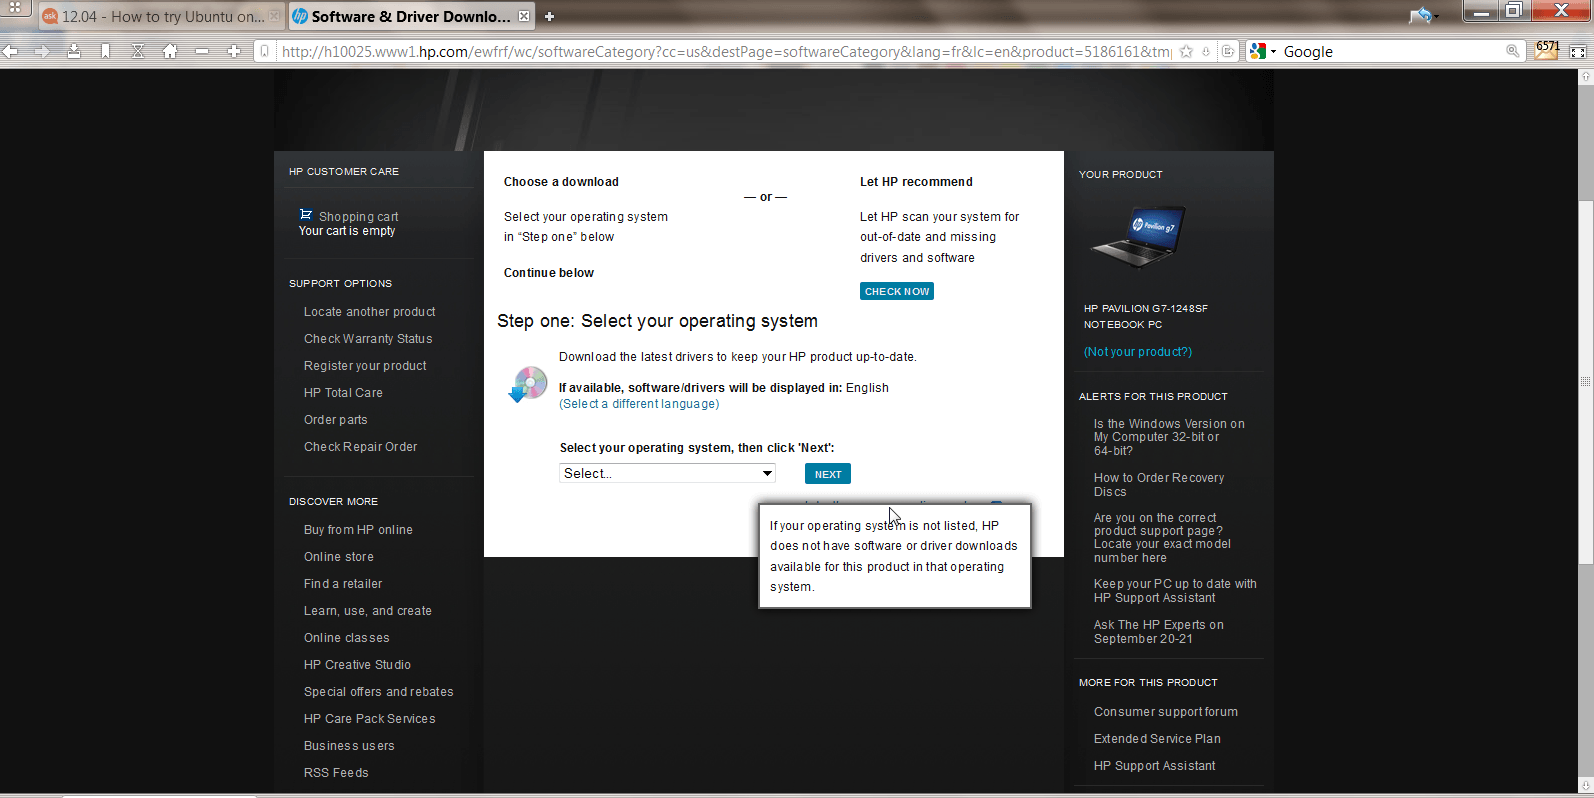The height and width of the screenshot is (798, 1594).
Task: Open Check Repair Order link
Action: (x=361, y=447)
